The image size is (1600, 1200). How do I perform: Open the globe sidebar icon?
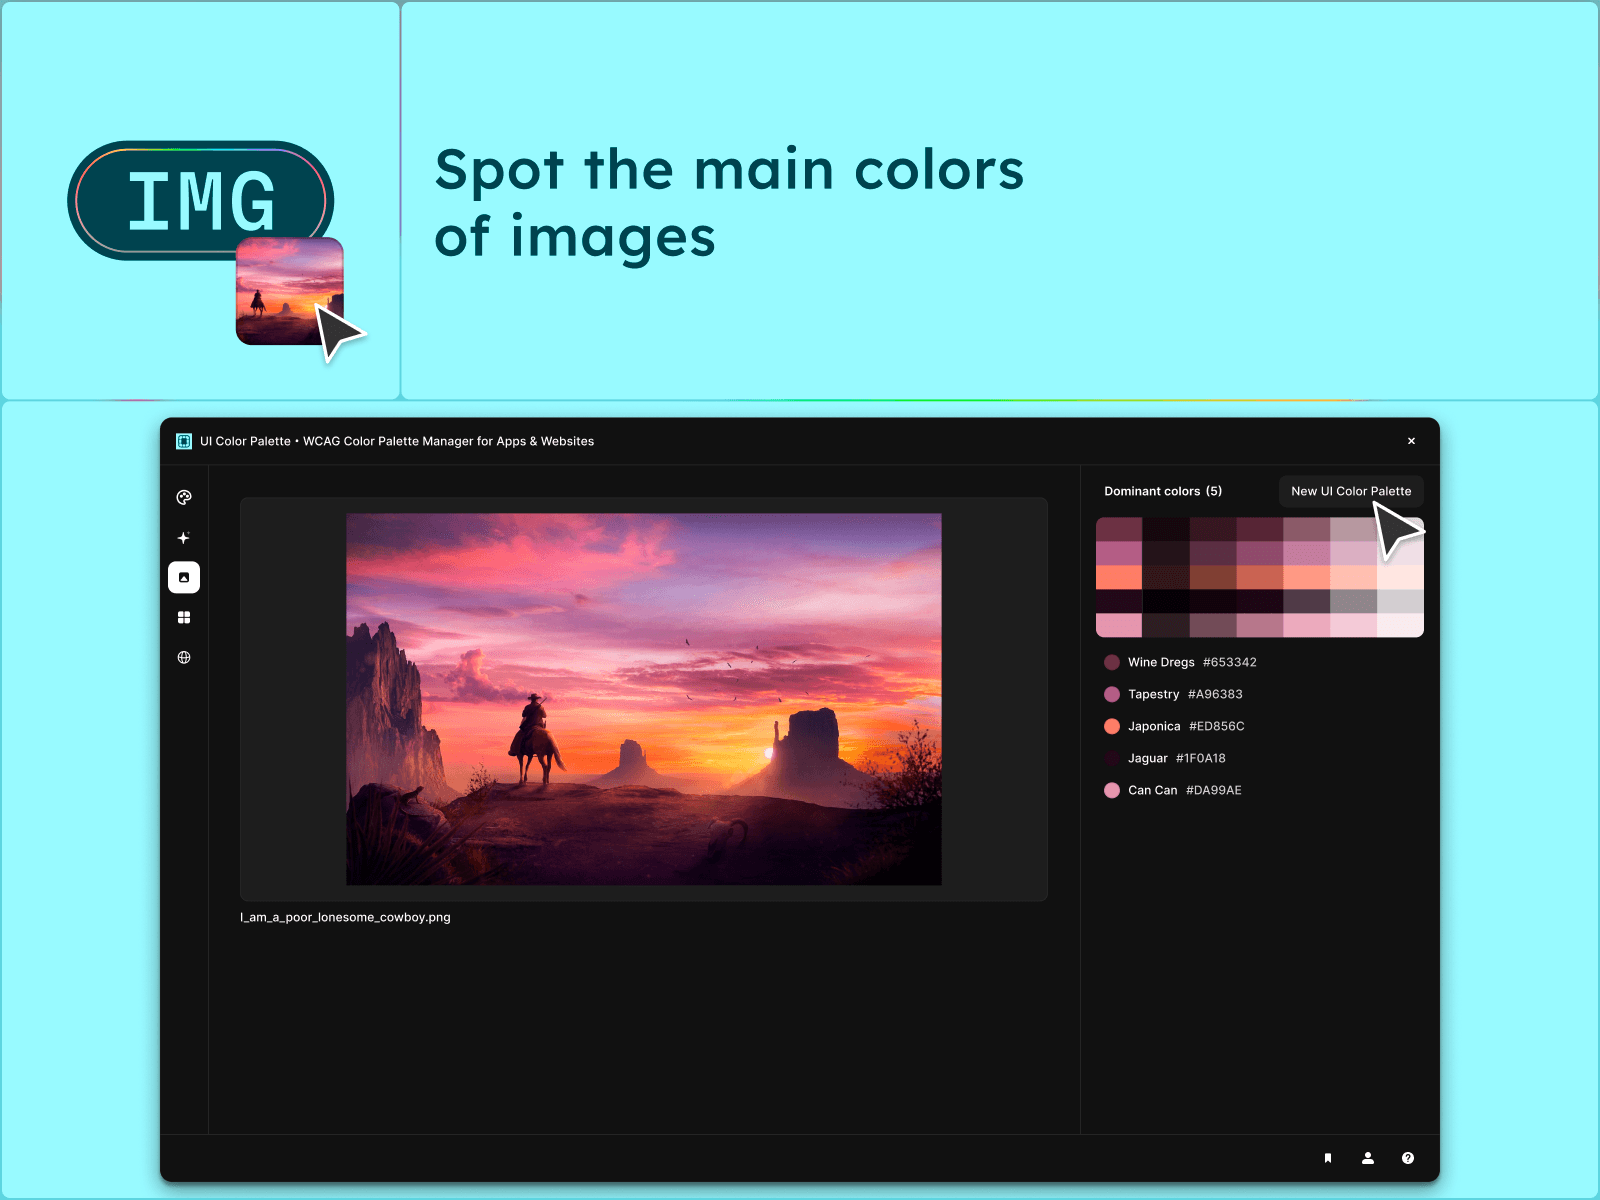pos(184,657)
